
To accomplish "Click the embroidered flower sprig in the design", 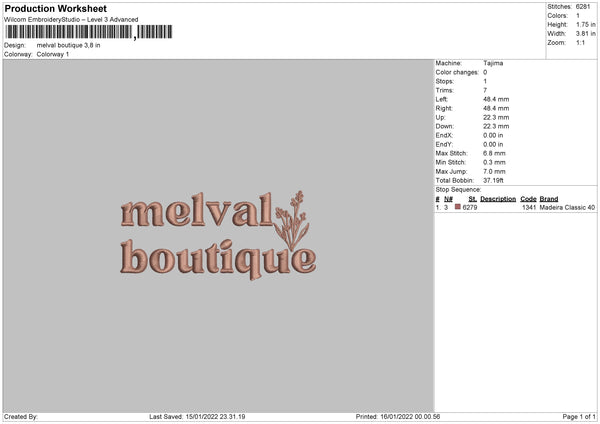I will click(292, 220).
